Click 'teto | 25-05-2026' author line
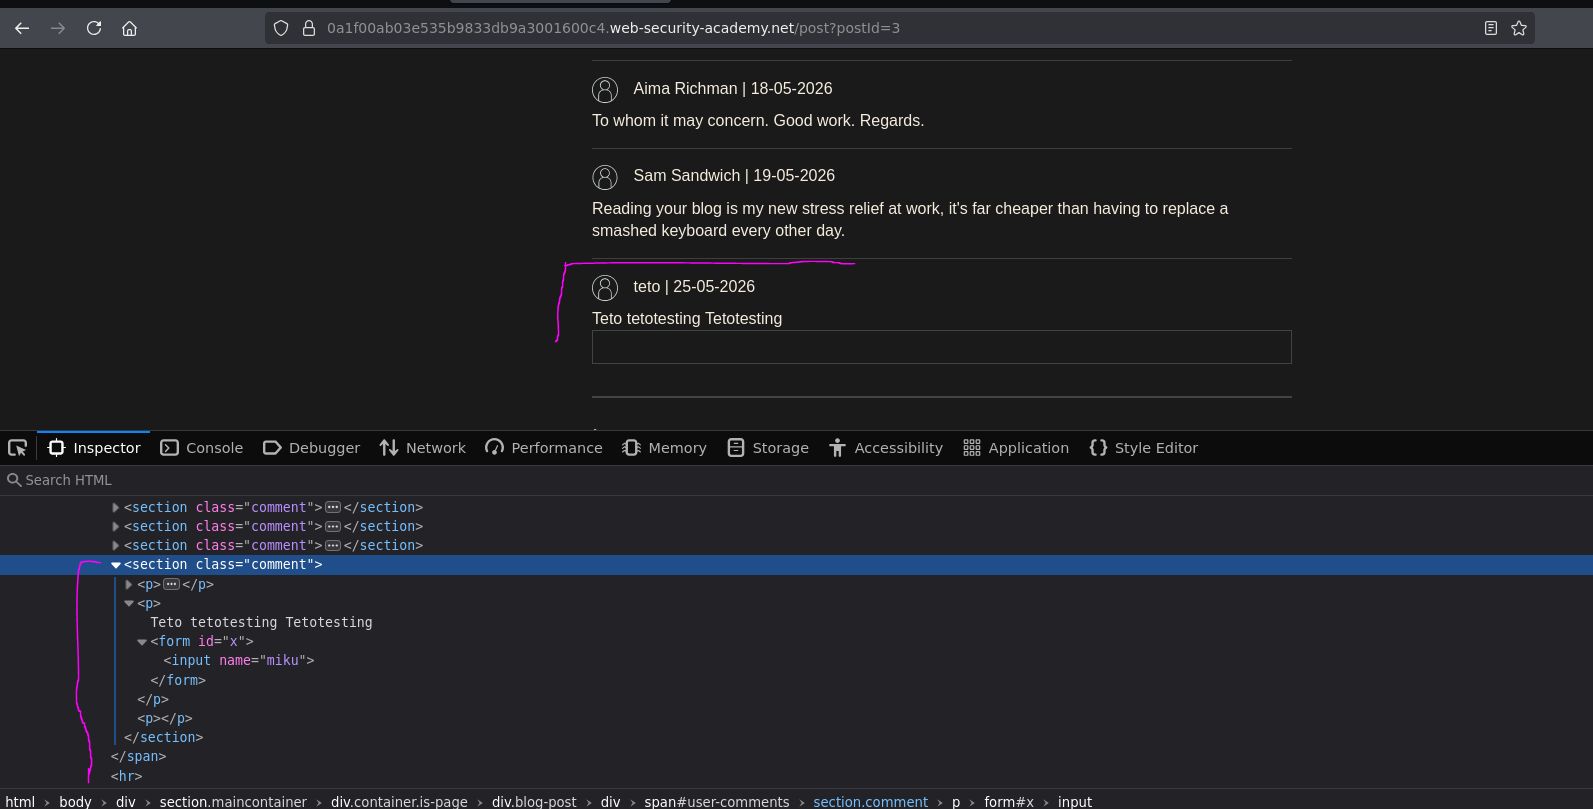This screenshot has width=1593, height=809. [694, 287]
